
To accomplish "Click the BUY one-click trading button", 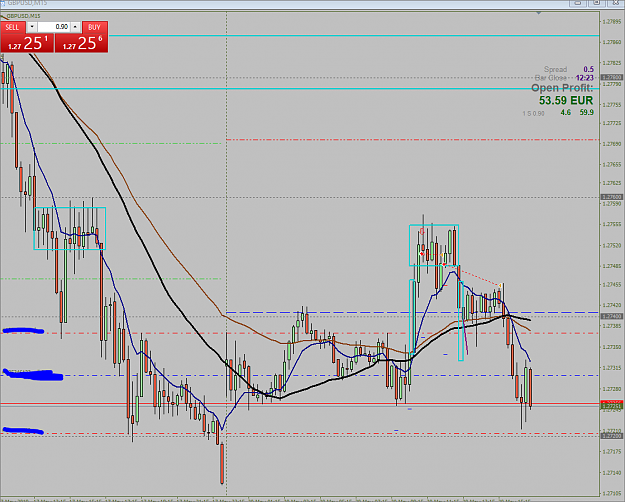I will point(95,27).
